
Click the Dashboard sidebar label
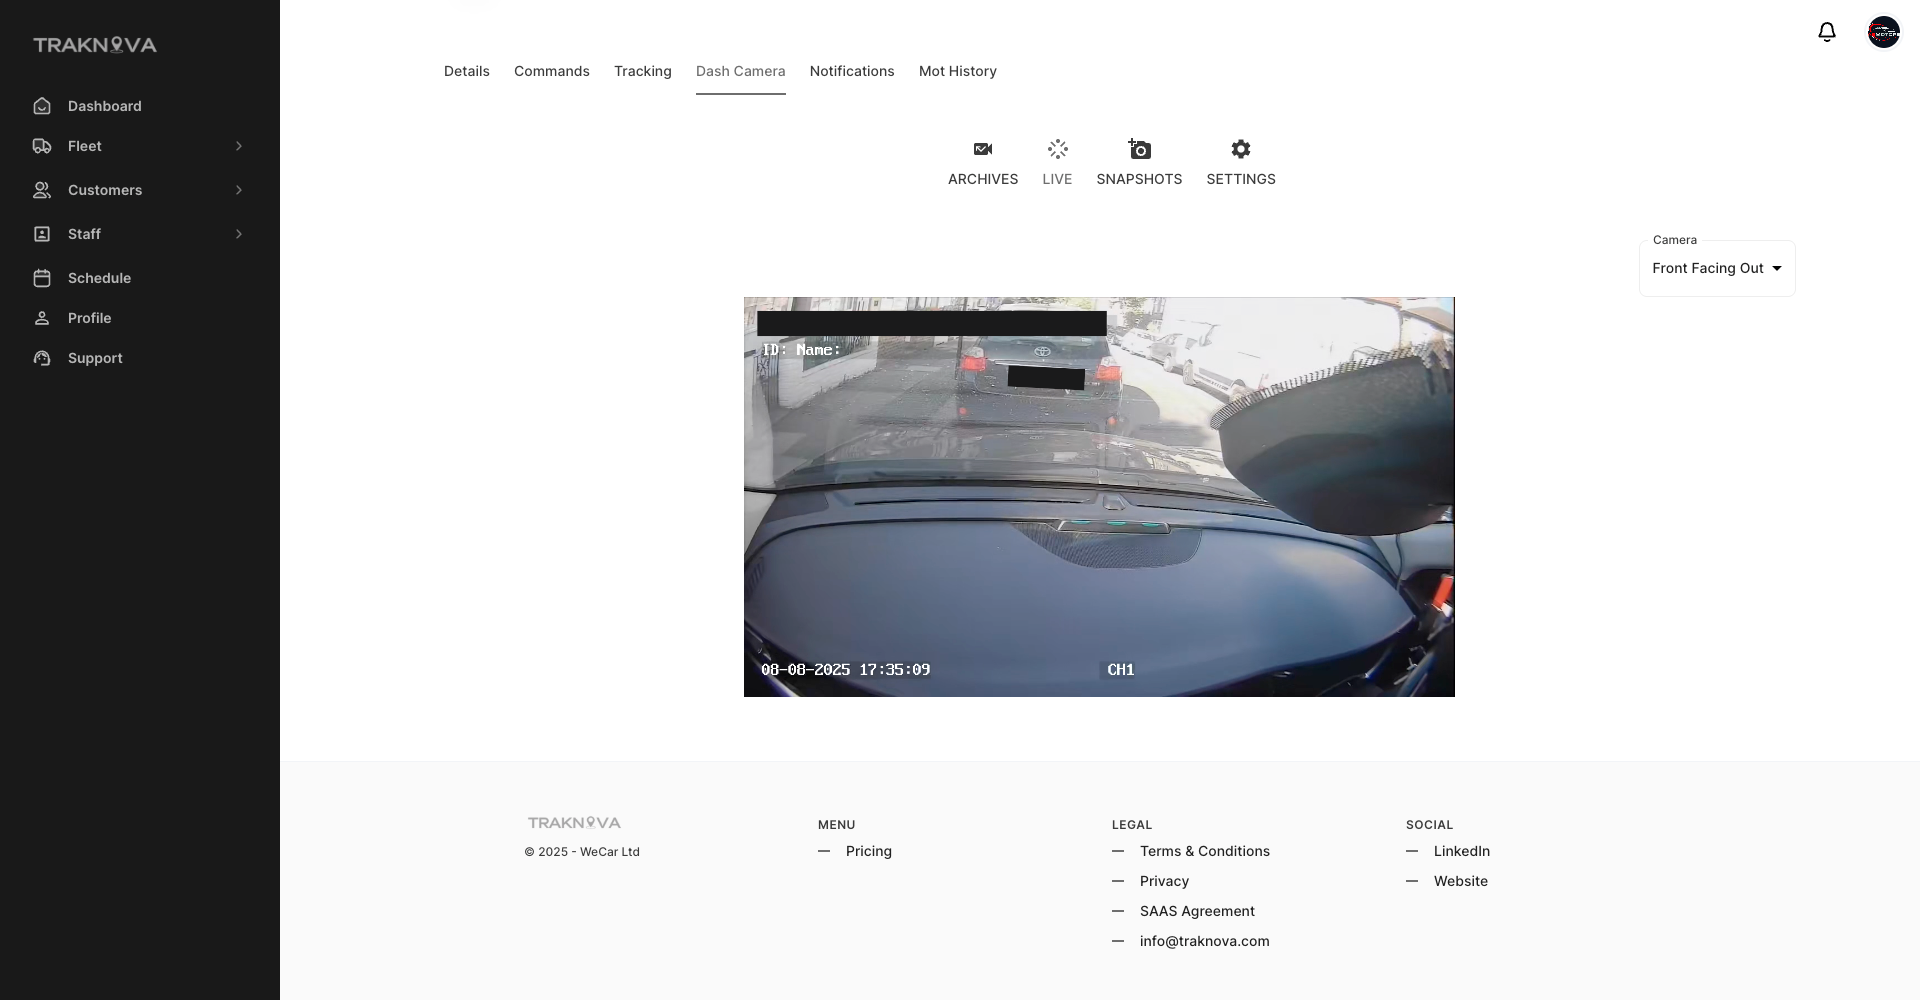point(105,106)
